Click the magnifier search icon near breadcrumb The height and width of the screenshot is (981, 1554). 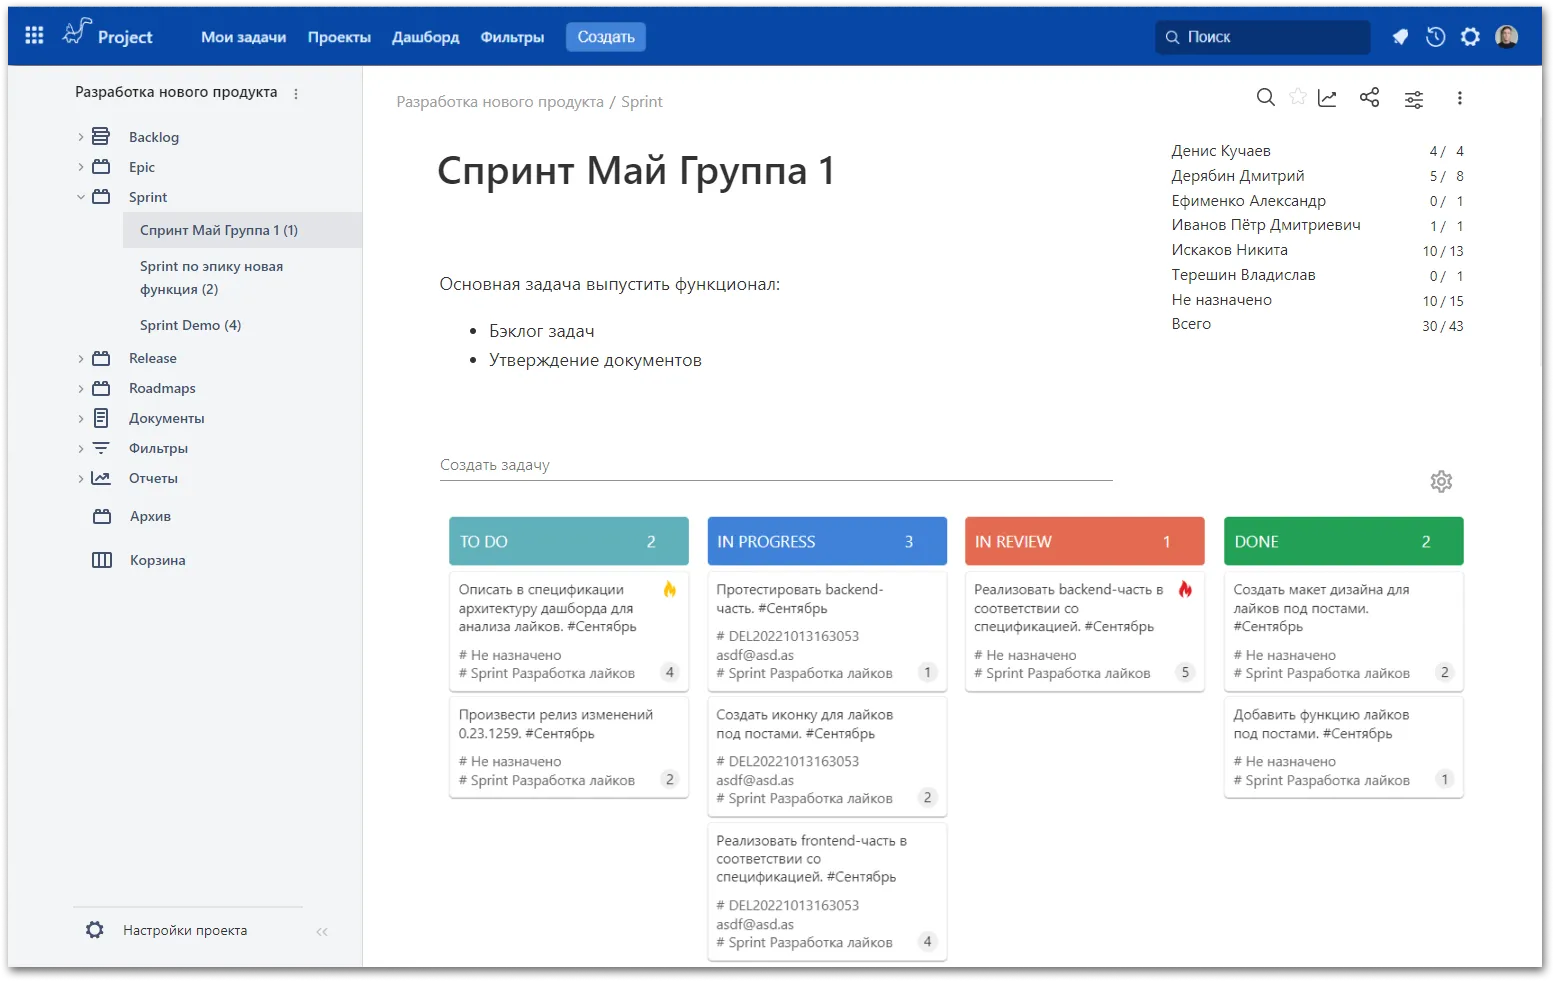point(1265,97)
